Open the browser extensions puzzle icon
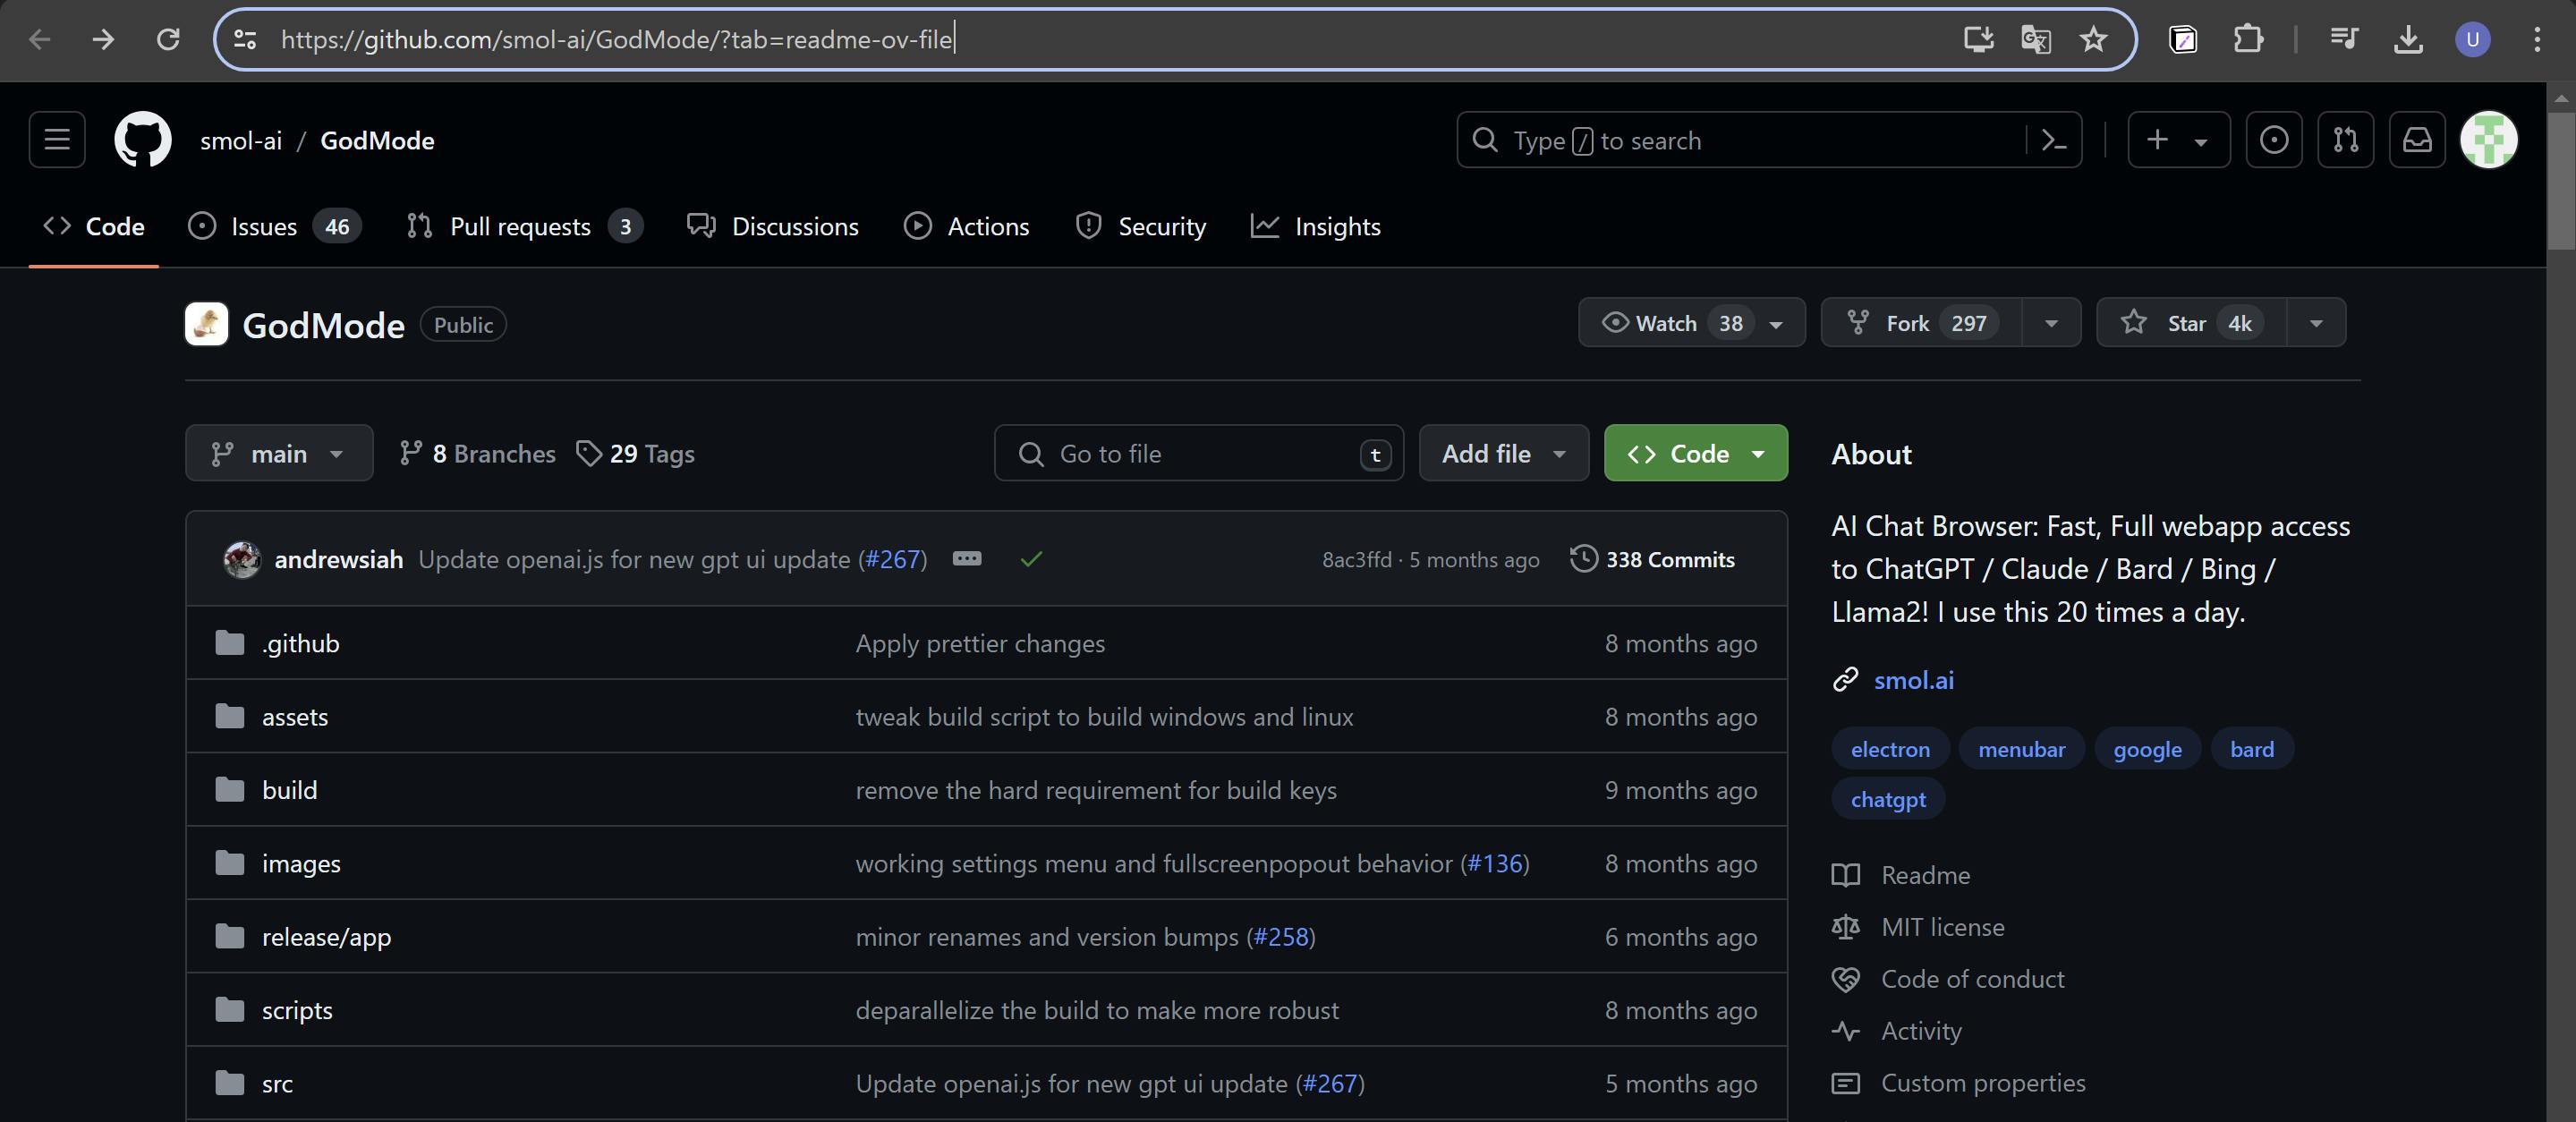Image resolution: width=2576 pixels, height=1122 pixels. 2247,40
